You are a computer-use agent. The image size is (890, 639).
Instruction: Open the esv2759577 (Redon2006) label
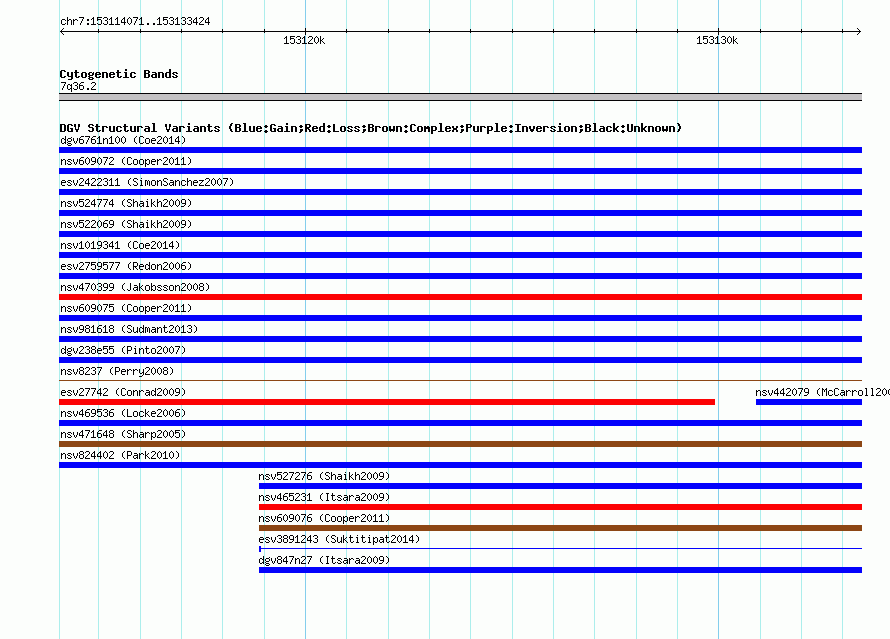pyautogui.click(x=126, y=266)
